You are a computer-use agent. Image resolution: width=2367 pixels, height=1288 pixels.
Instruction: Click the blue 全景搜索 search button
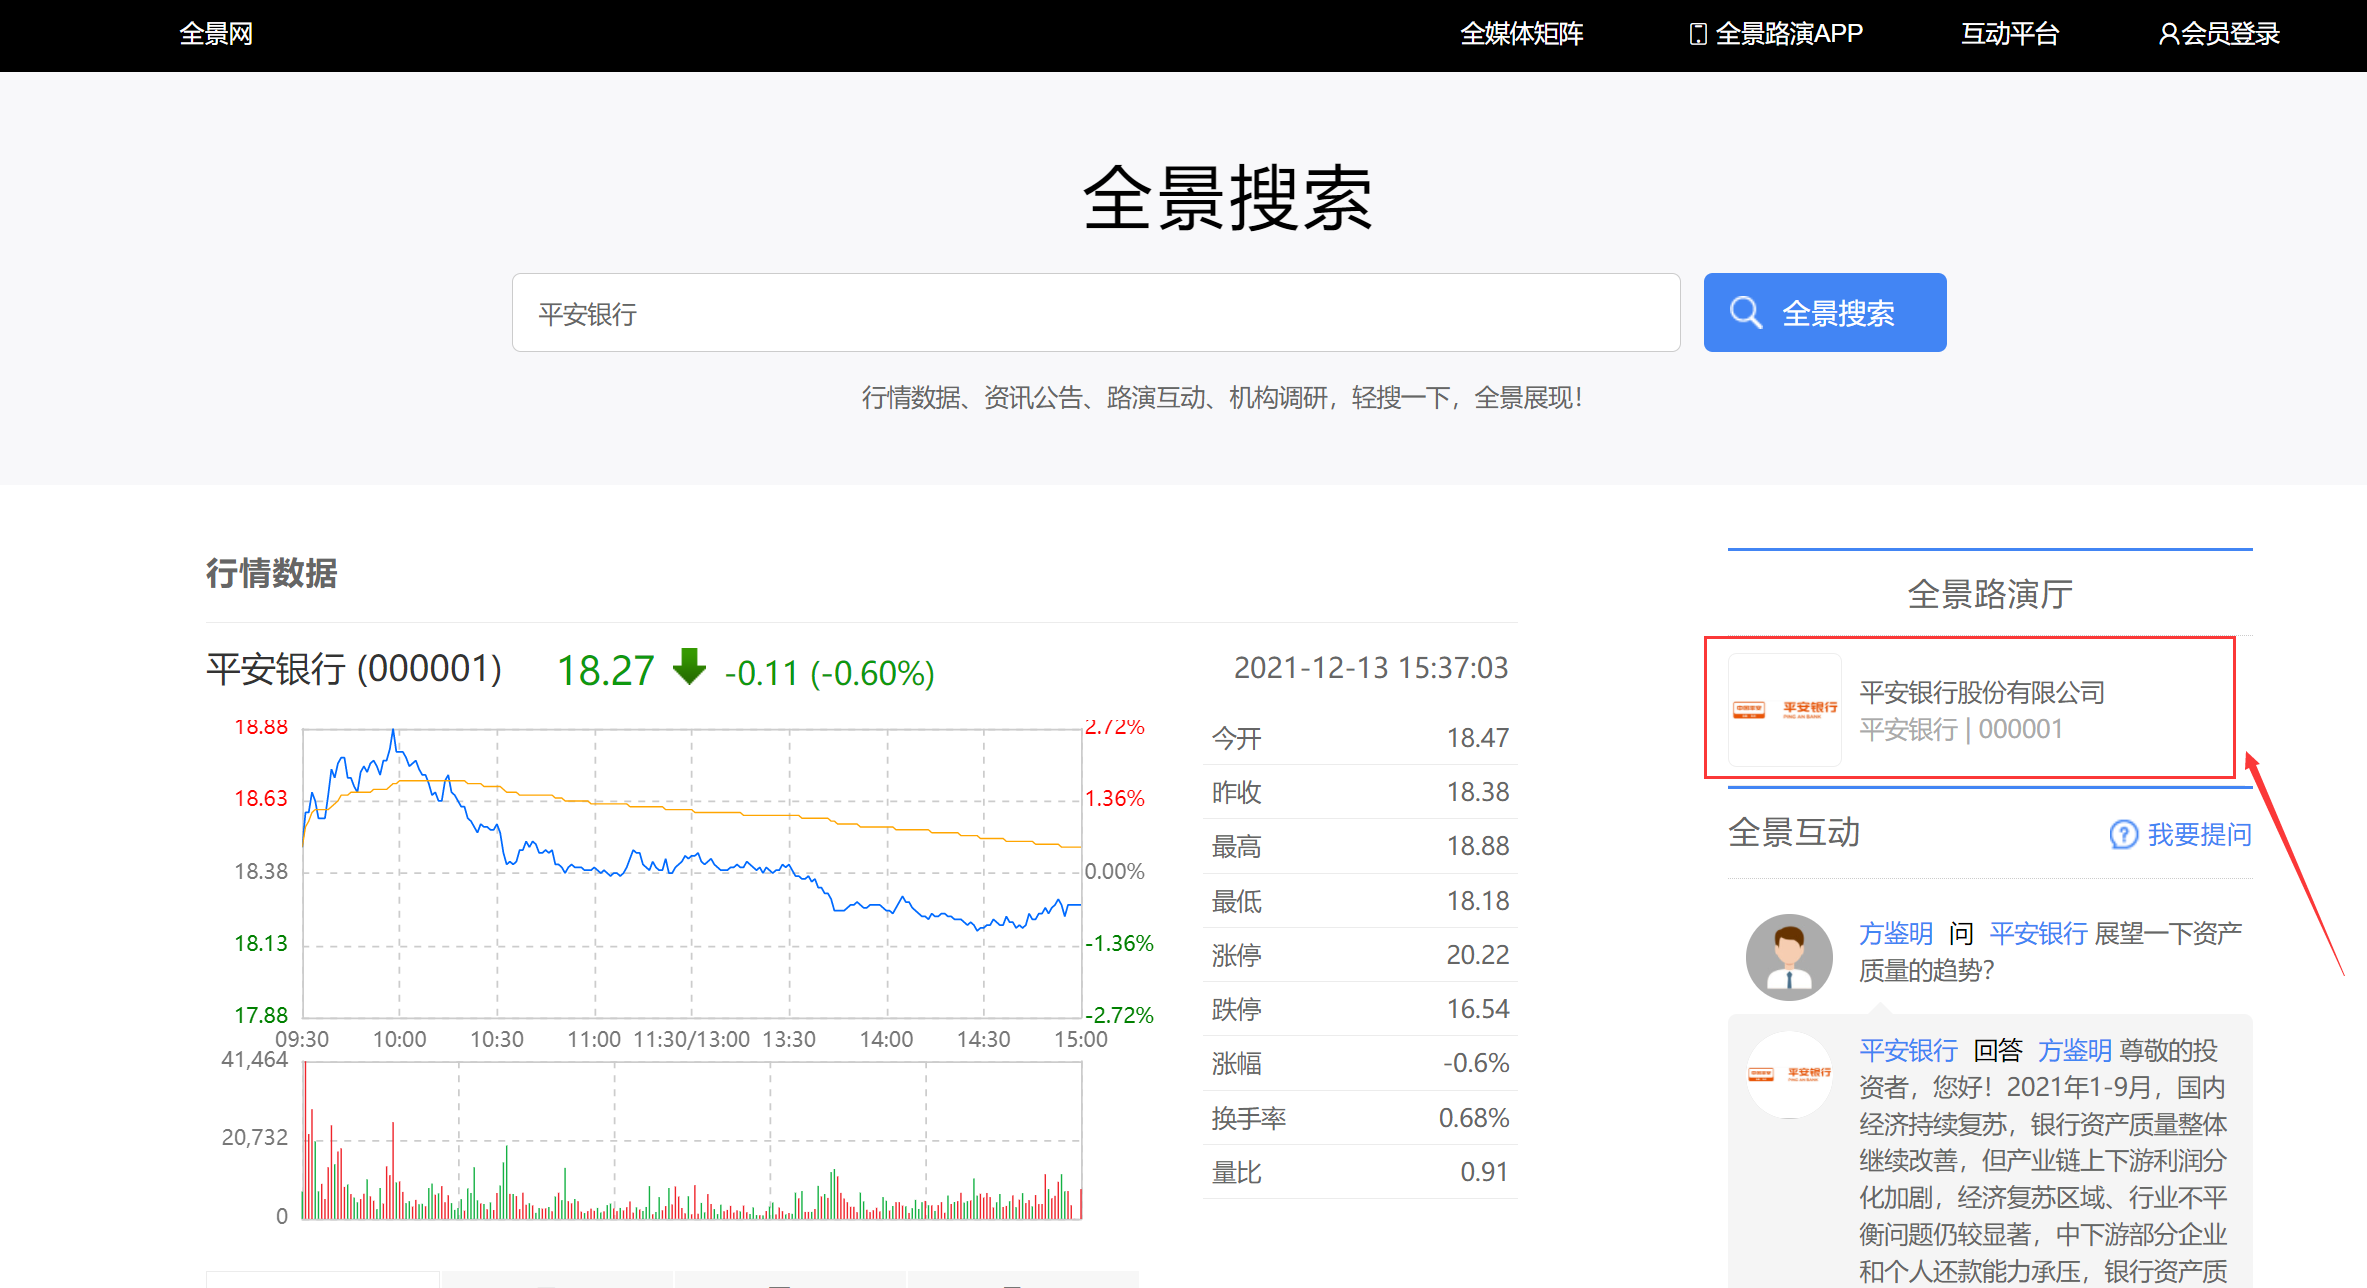(x=1825, y=313)
